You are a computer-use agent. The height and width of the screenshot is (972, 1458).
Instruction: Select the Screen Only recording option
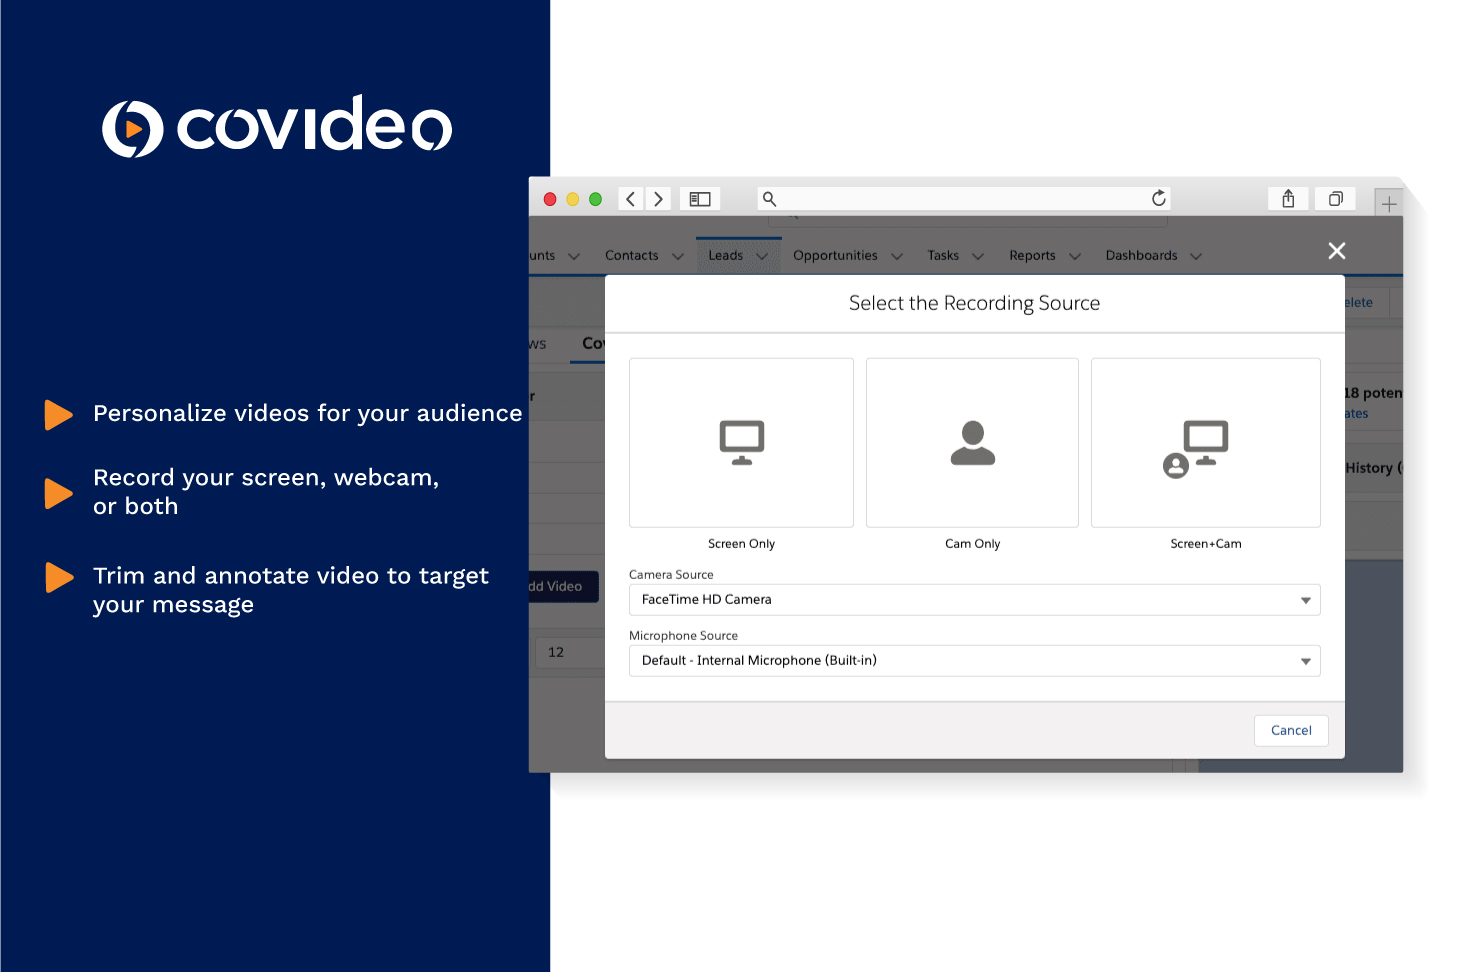tap(741, 443)
